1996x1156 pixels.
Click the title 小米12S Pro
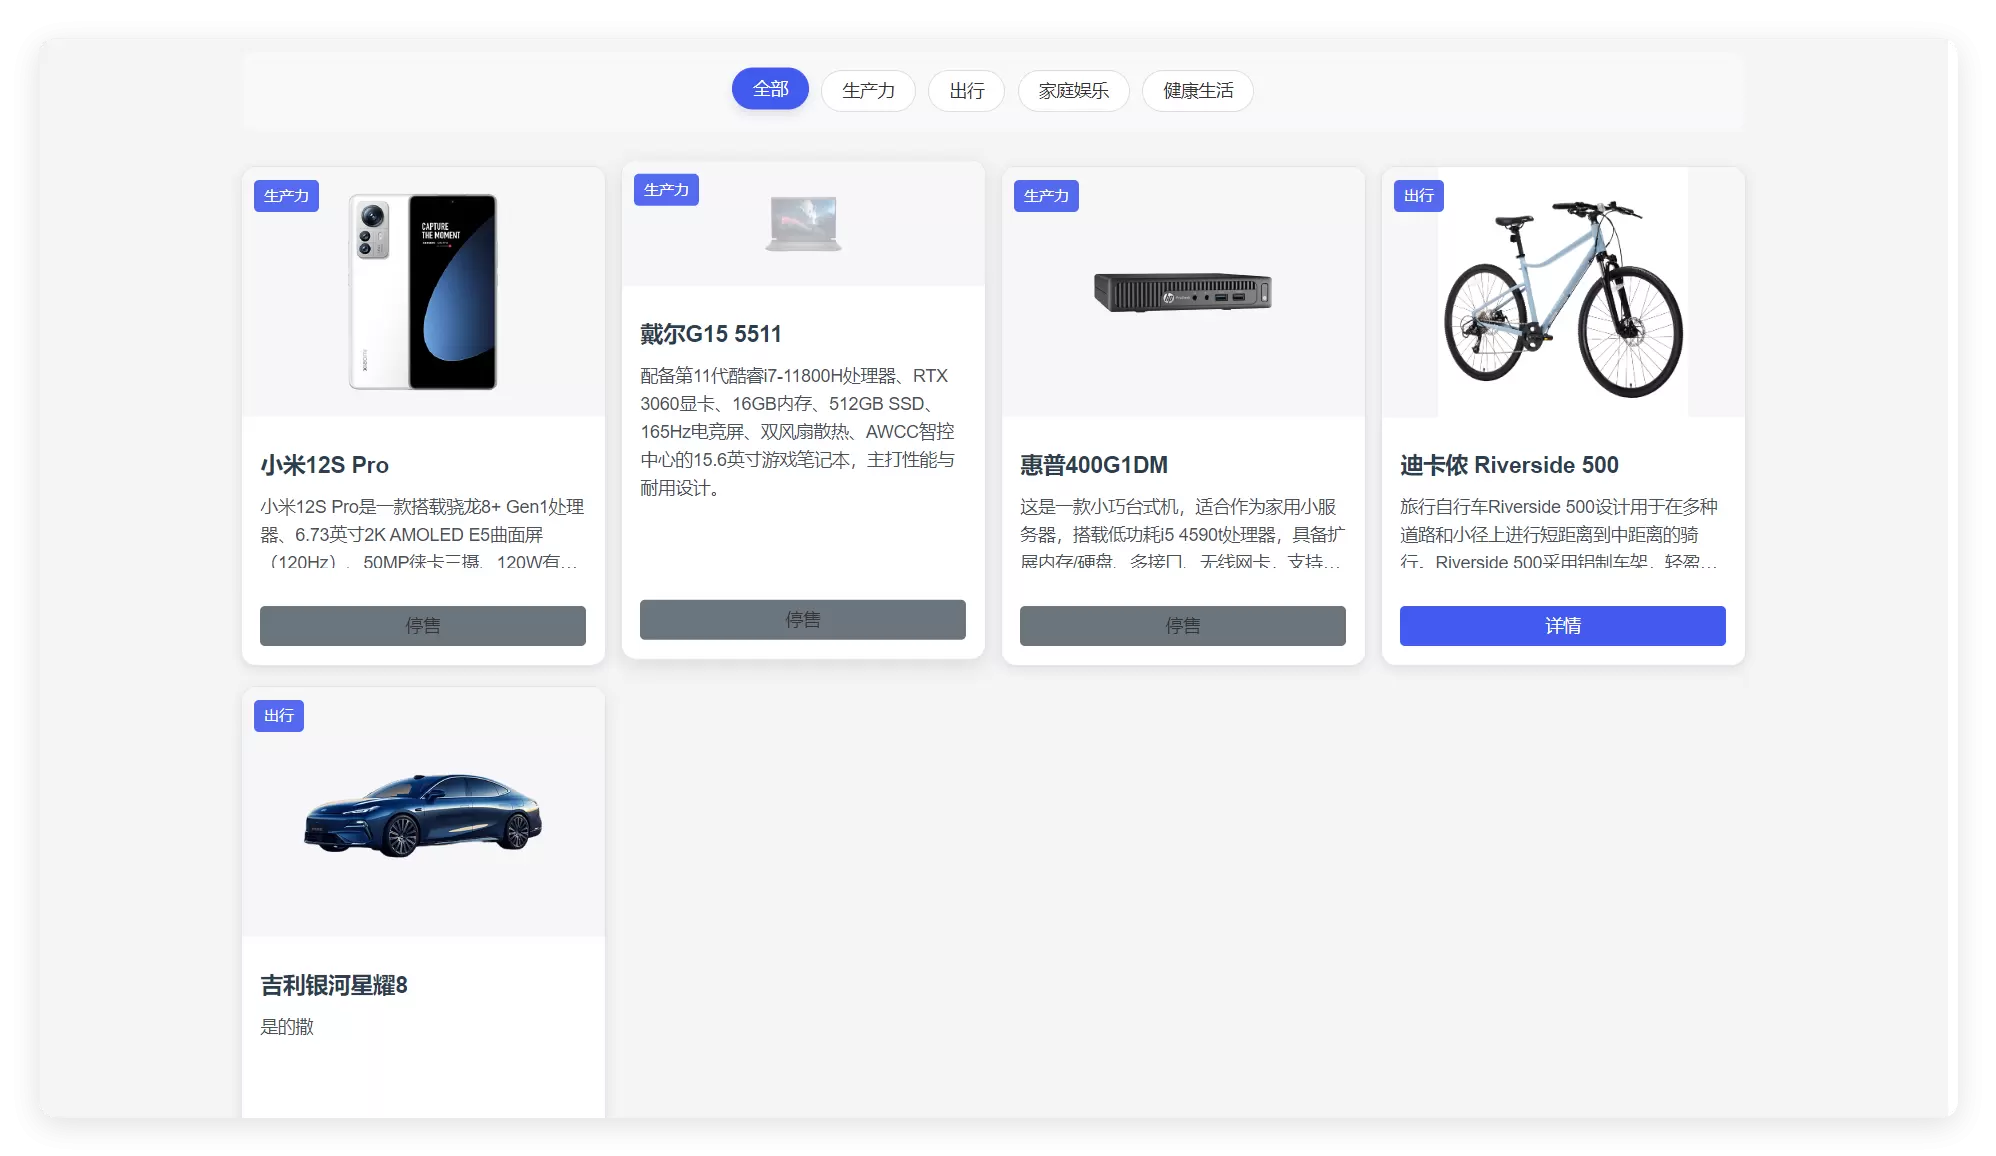[x=324, y=465]
